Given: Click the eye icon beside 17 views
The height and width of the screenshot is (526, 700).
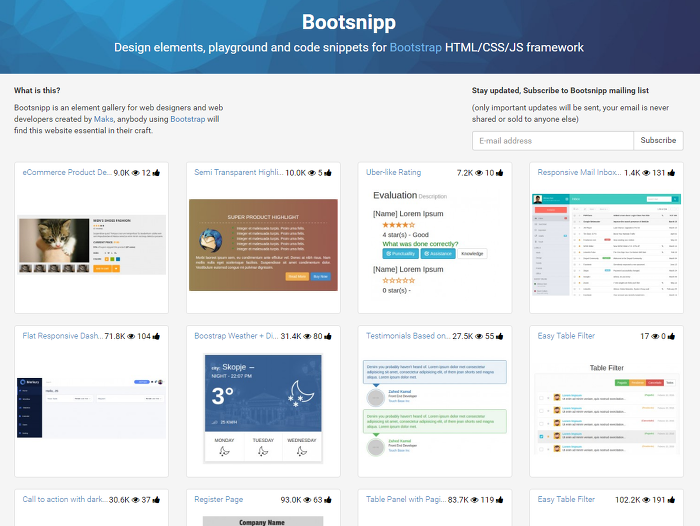Looking at the screenshot, I should 655,336.
